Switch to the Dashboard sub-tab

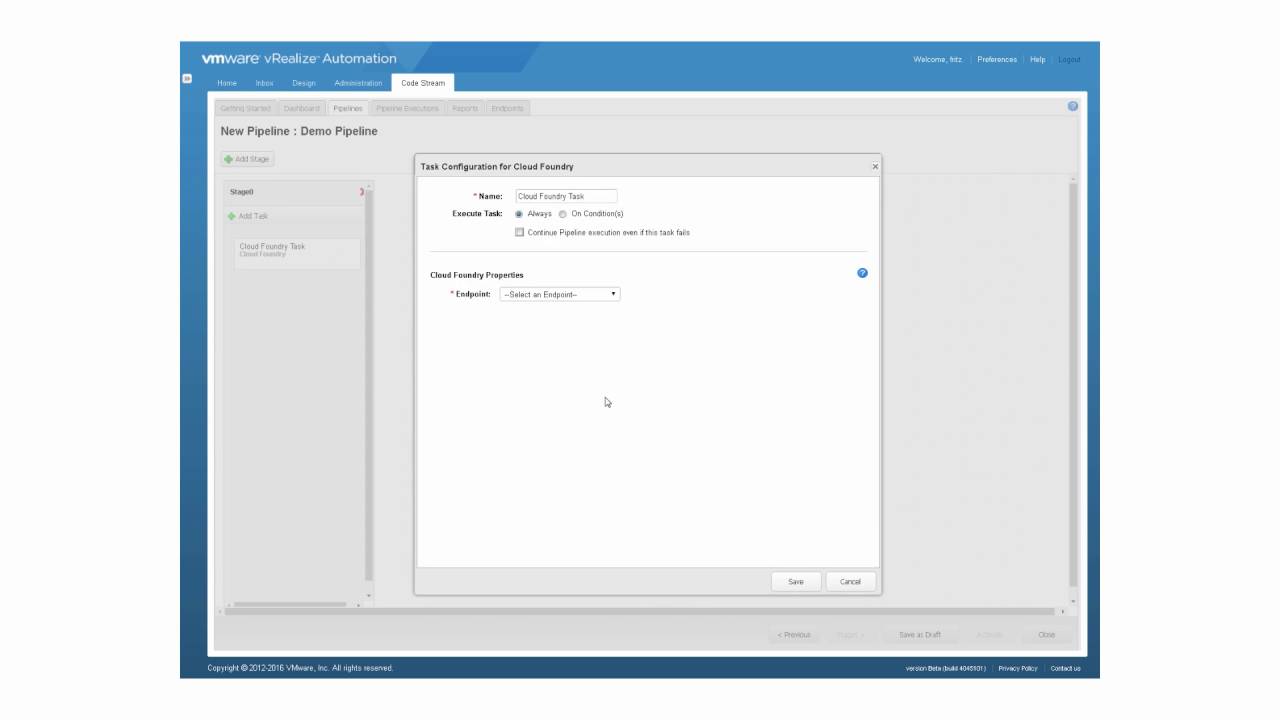click(x=302, y=108)
